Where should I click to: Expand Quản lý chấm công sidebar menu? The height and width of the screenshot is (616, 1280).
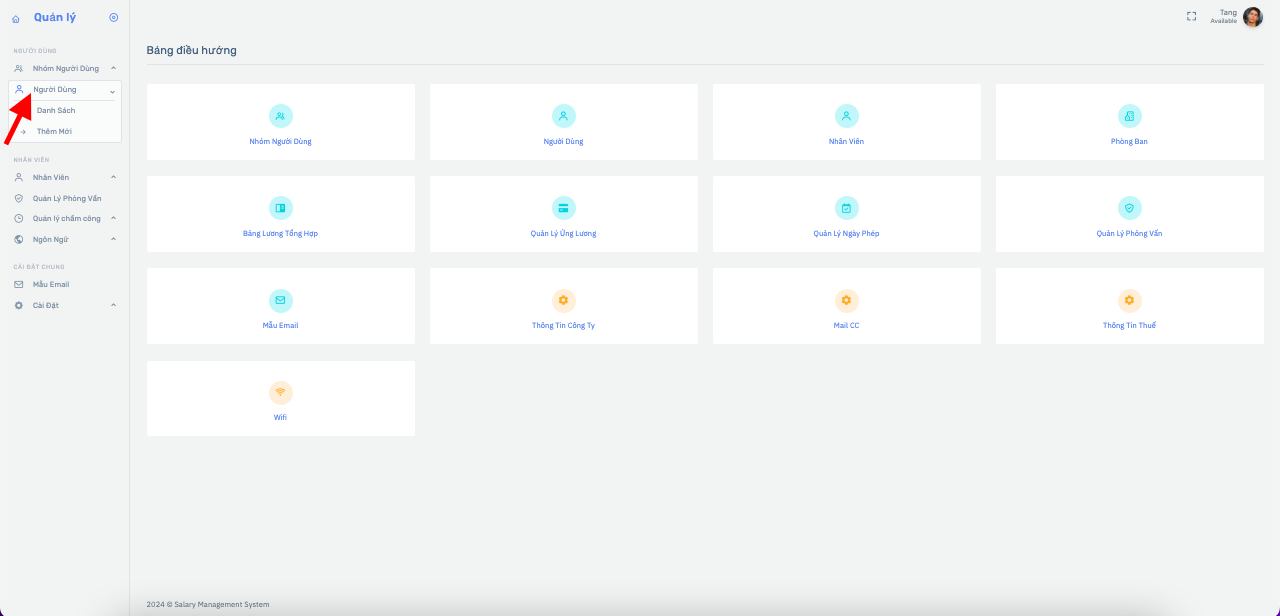66,219
